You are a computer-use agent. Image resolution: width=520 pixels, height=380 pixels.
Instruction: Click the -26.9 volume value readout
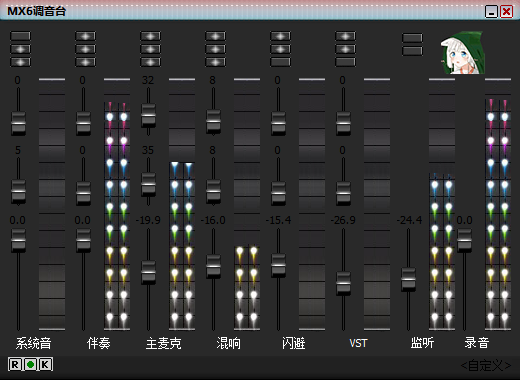(x=343, y=220)
